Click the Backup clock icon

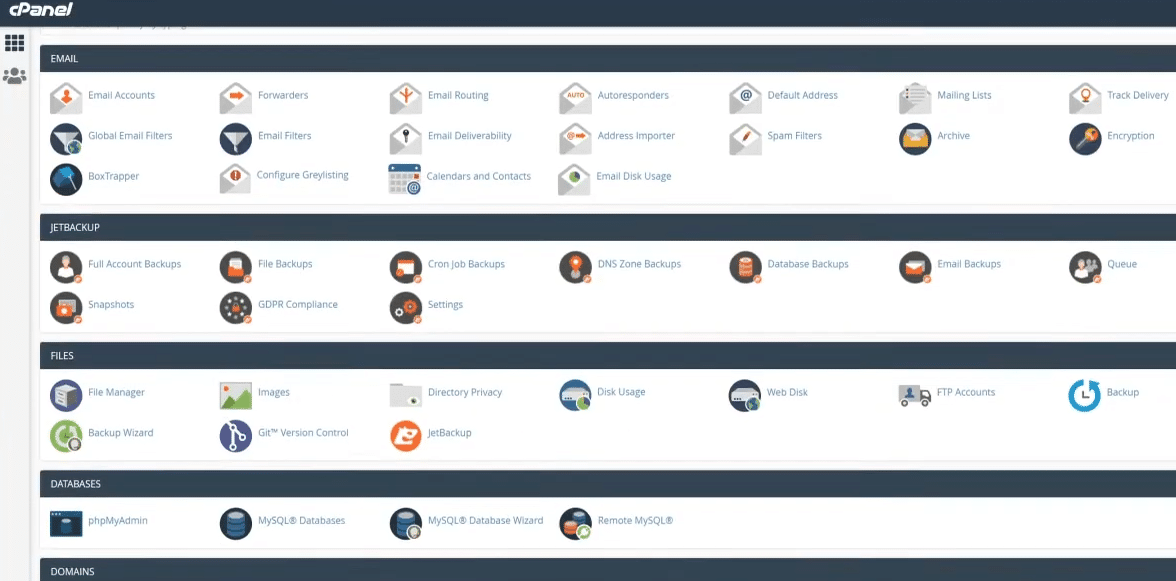click(x=1084, y=395)
